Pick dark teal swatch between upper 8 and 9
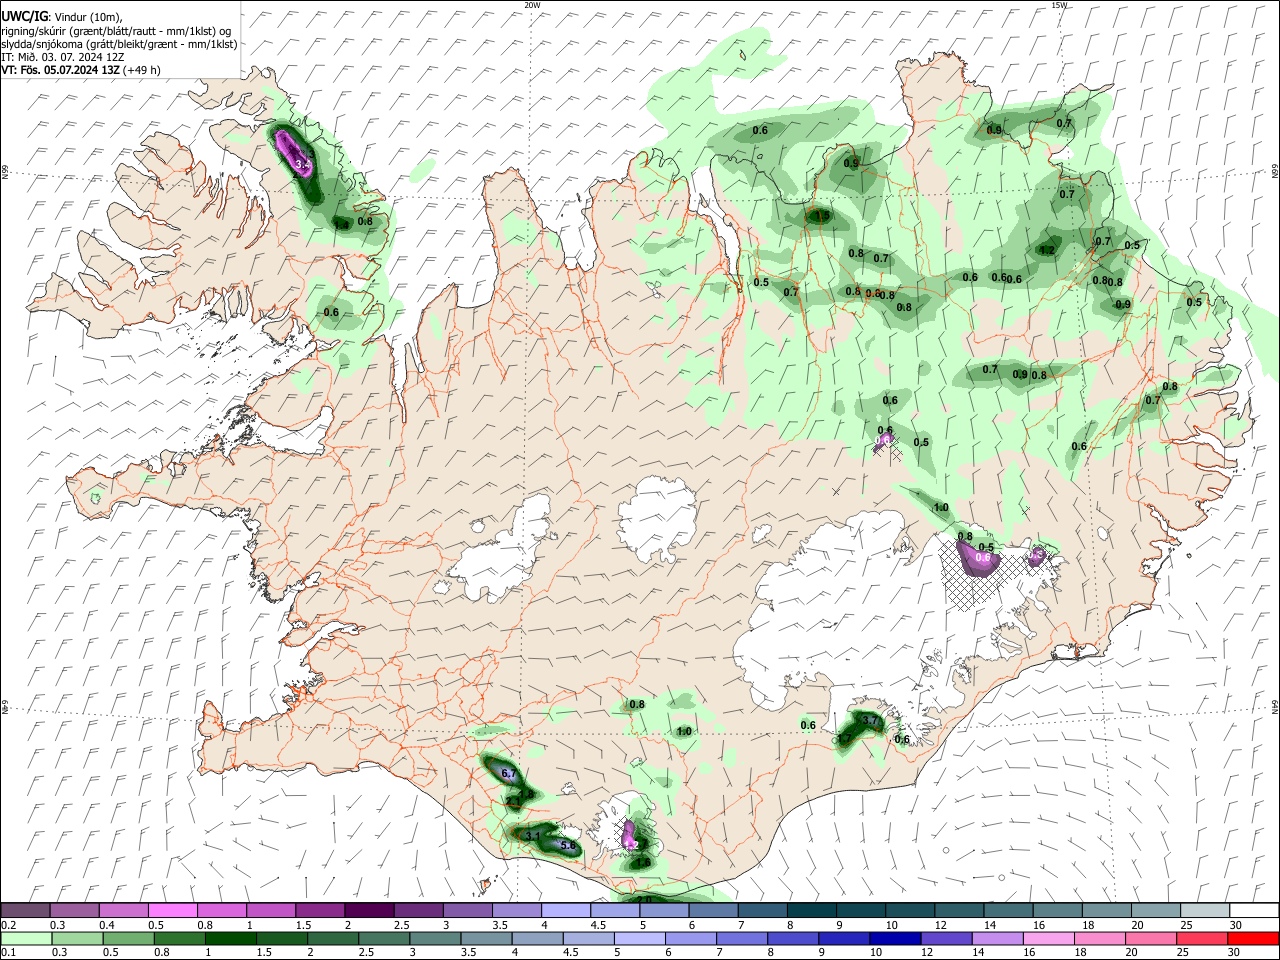 pyautogui.click(x=811, y=911)
